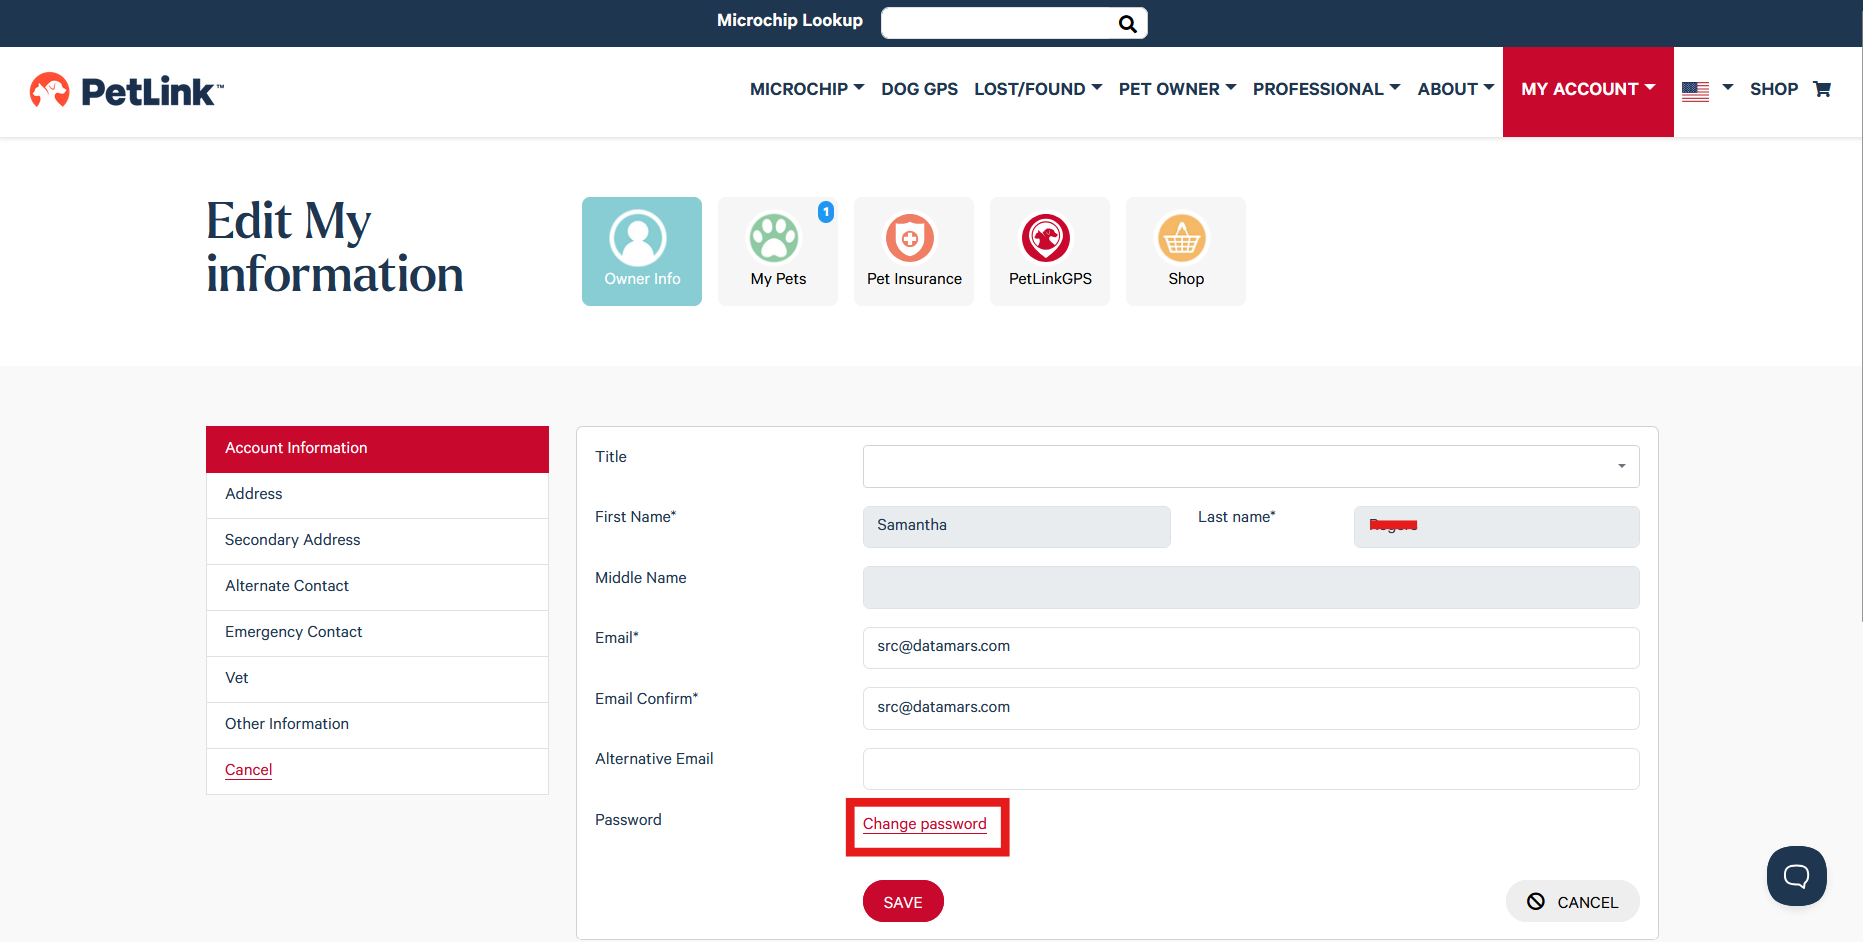Expand the MY ACCOUNT menu
Image resolution: width=1863 pixels, height=942 pixels.
click(1588, 91)
